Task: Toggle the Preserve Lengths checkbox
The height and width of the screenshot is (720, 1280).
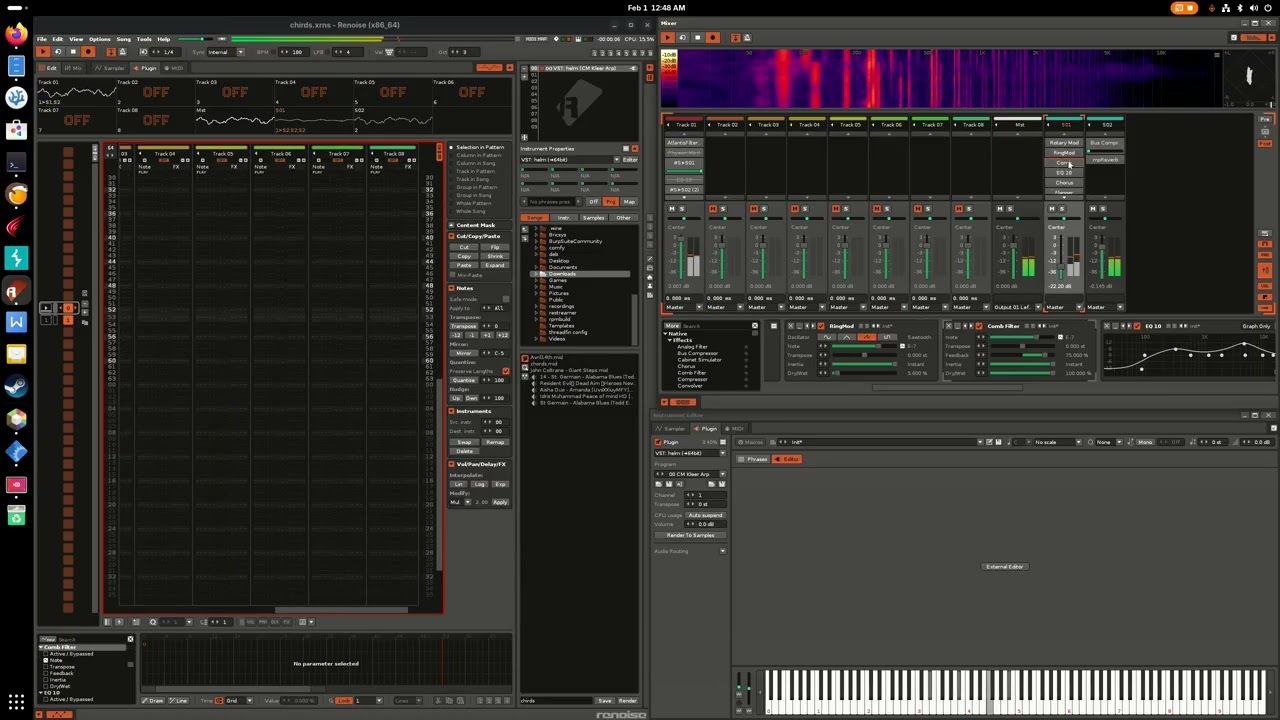Action: tap(506, 371)
